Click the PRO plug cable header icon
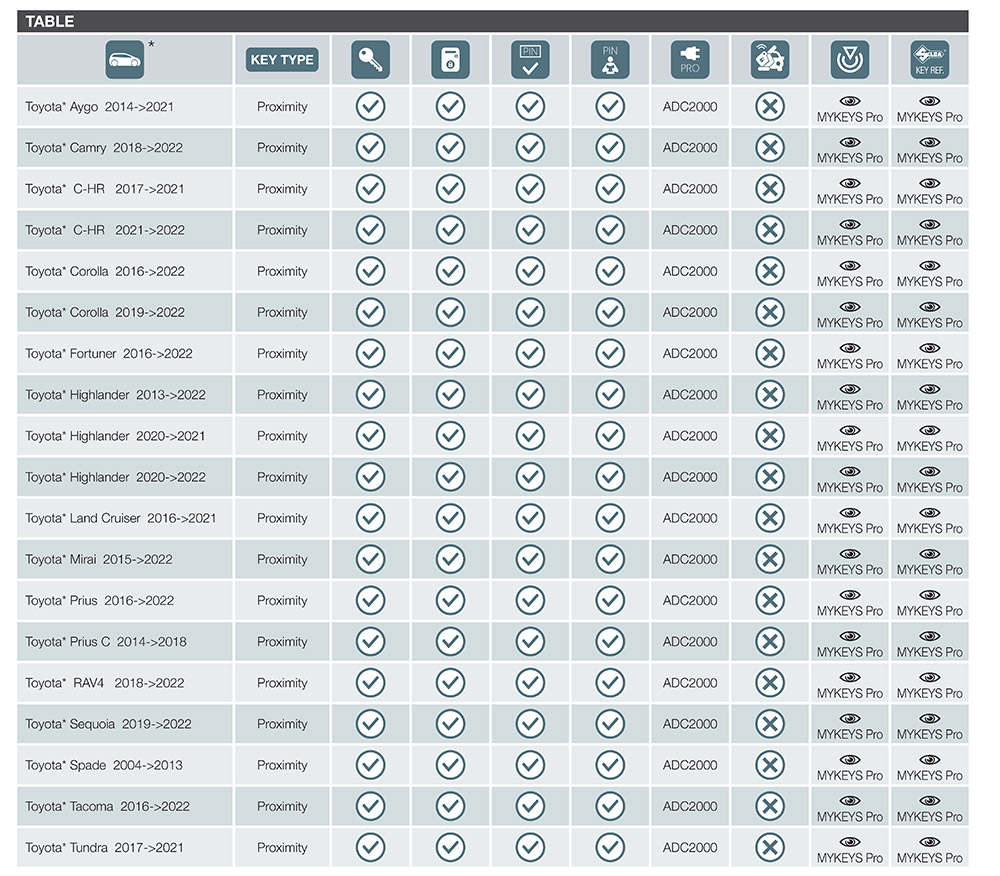This screenshot has width=1000, height=876. (x=690, y=60)
